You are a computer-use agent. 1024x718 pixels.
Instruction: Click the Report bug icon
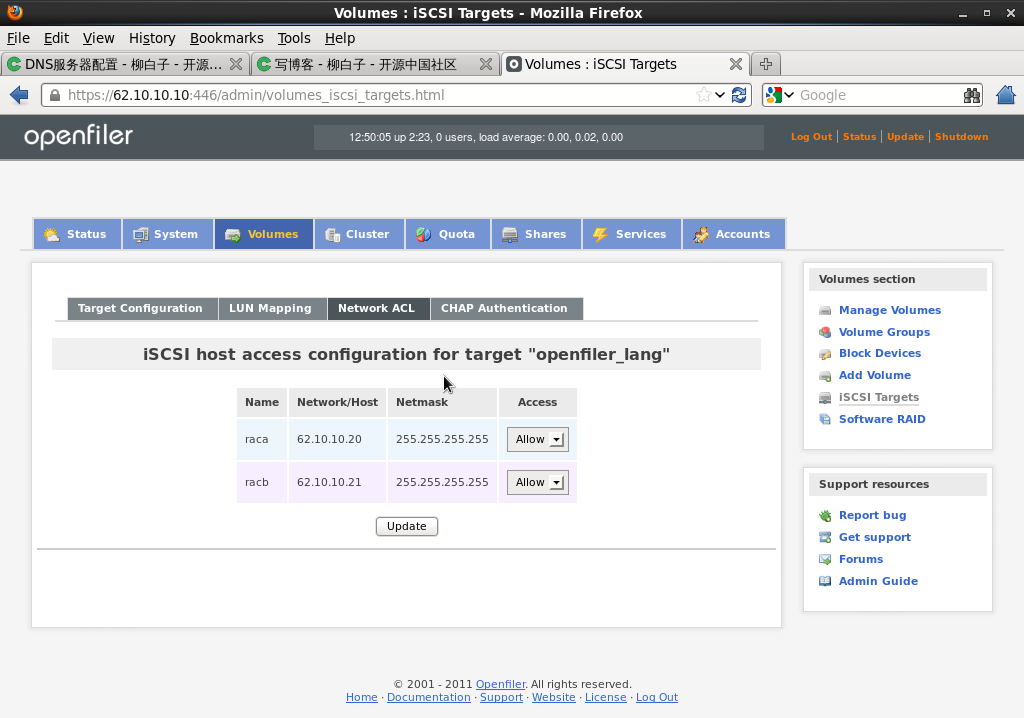(825, 516)
